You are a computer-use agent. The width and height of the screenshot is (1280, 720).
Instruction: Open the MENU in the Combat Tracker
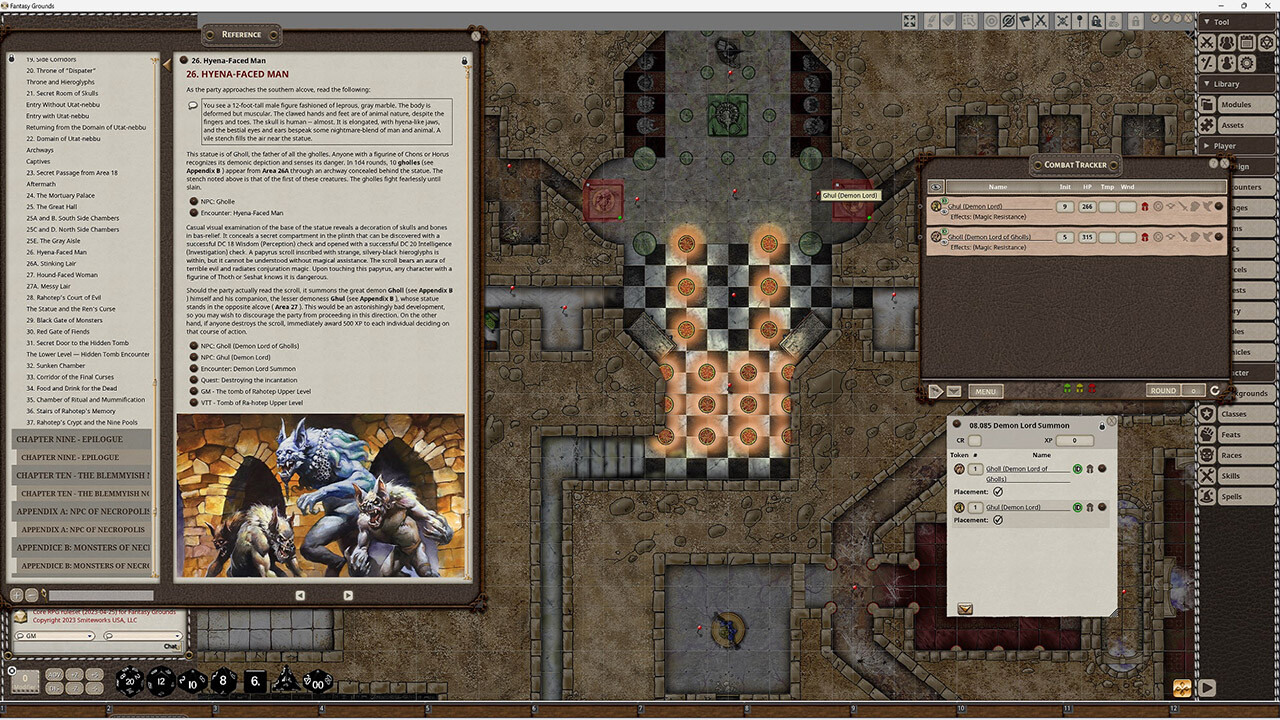click(985, 391)
